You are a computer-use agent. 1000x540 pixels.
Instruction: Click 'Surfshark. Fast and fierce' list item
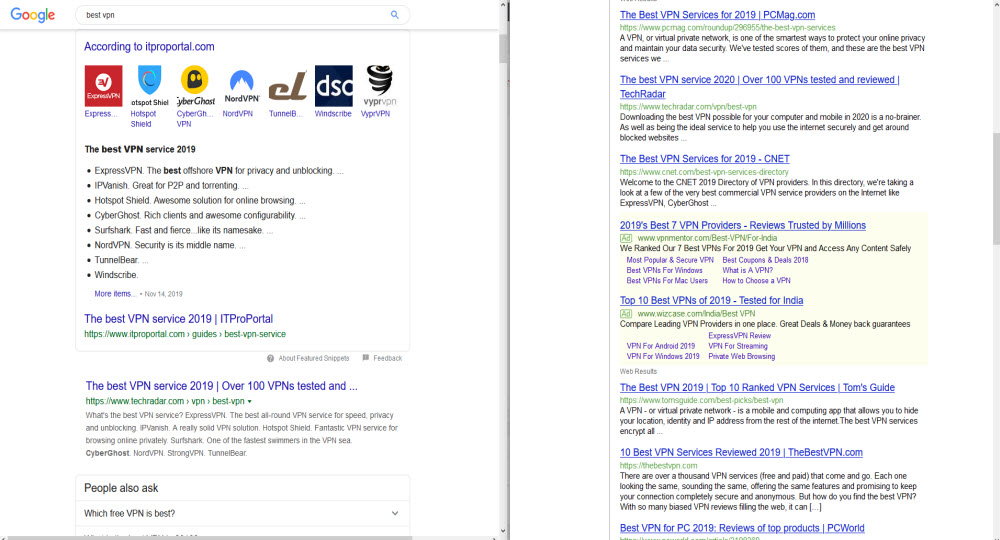(184, 230)
